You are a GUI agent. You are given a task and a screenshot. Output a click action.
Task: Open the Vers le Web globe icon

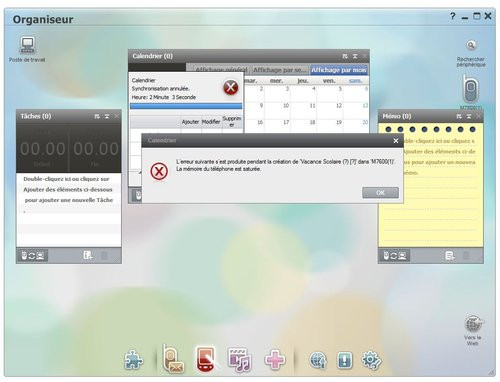coord(473,323)
